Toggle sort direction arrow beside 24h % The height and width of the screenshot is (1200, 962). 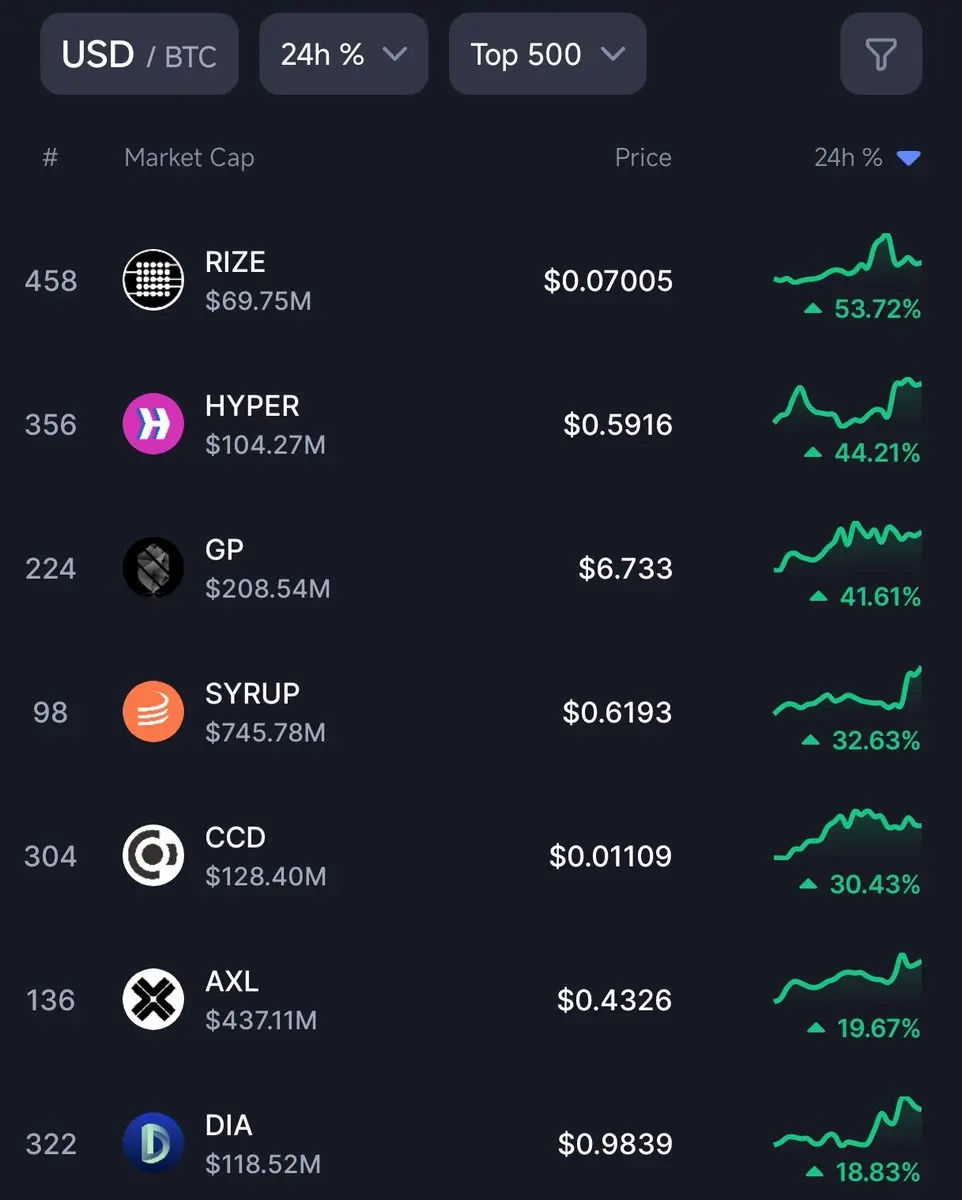point(908,158)
